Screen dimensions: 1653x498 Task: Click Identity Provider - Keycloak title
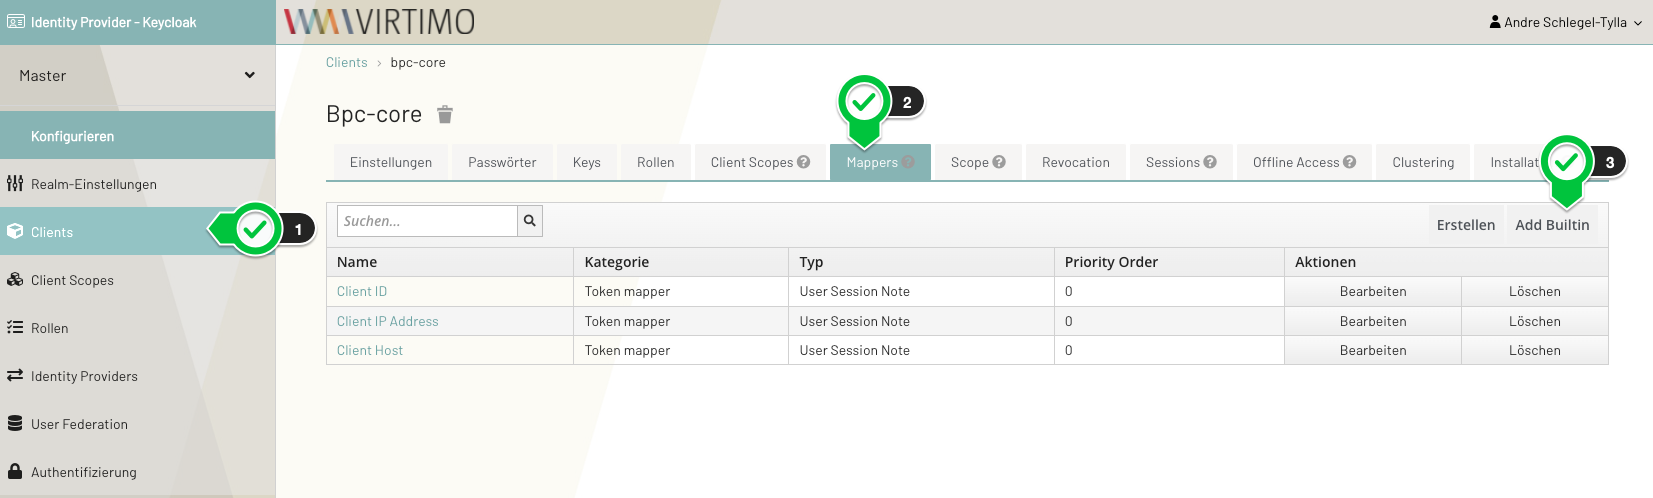(114, 22)
